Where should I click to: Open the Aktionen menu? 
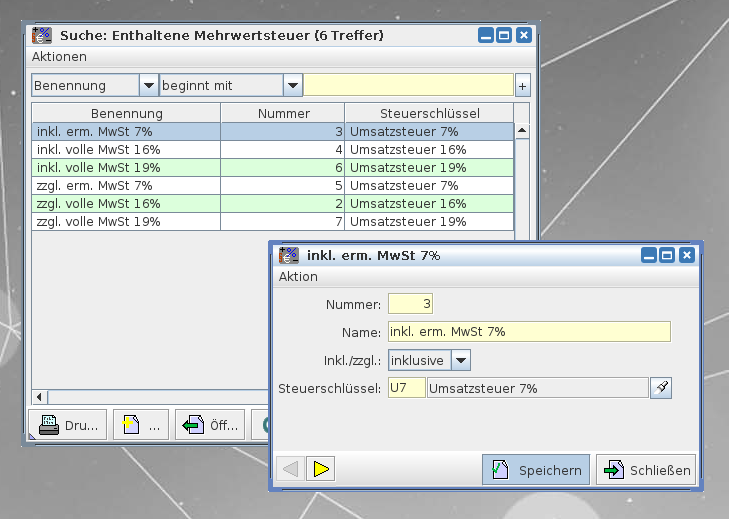(59, 57)
